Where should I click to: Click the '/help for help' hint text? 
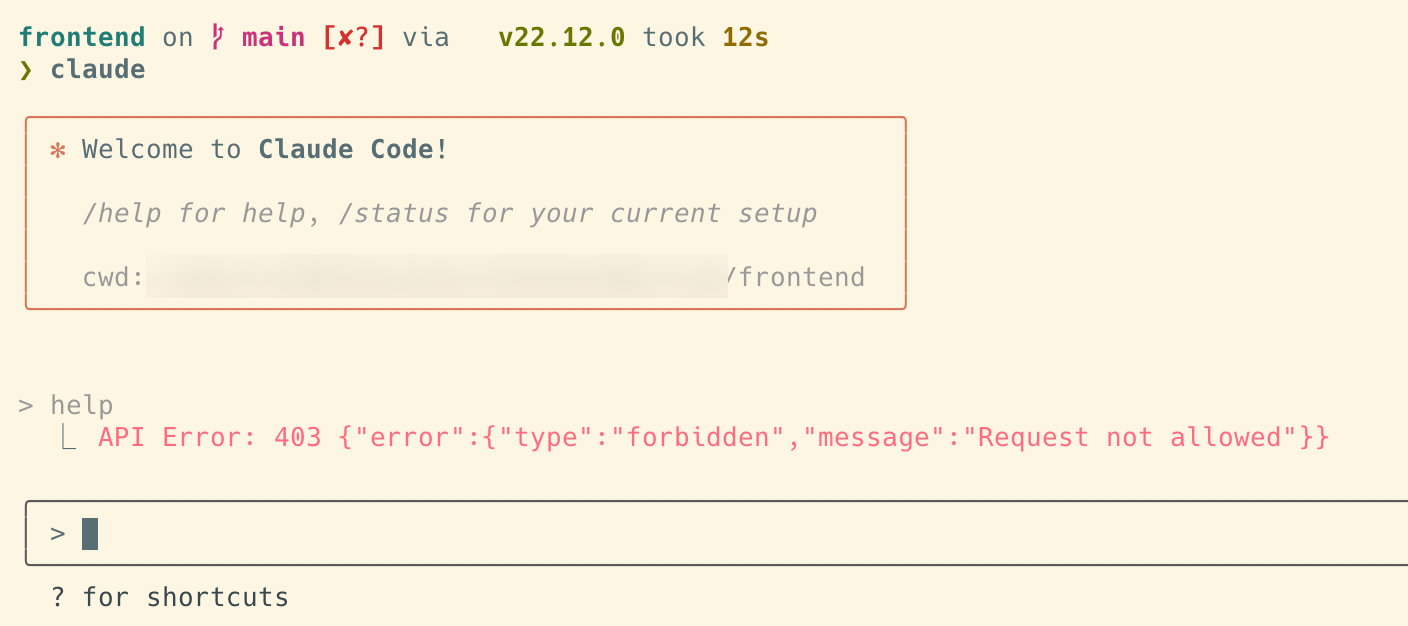[194, 213]
